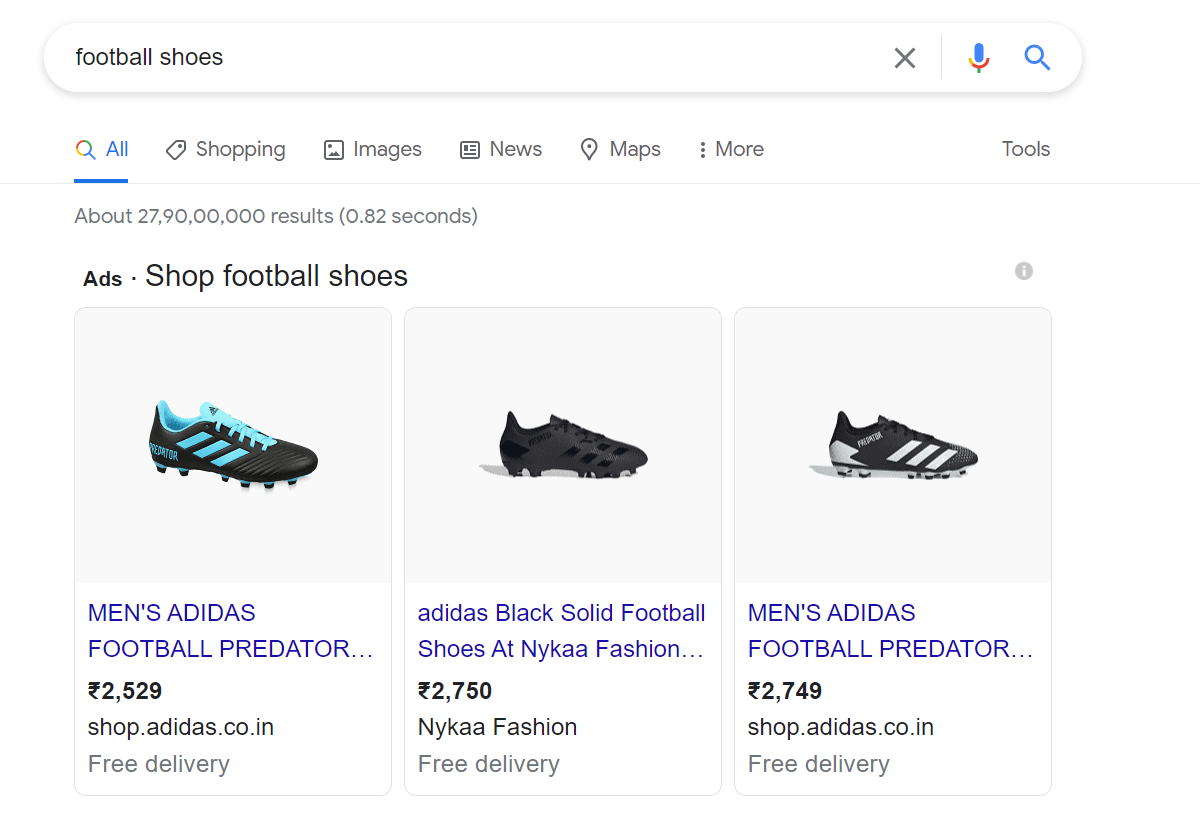Click shop.adidas.co.in under the ₹2,529 shoe
Screen dimensions: 1200x832
(x=181, y=727)
